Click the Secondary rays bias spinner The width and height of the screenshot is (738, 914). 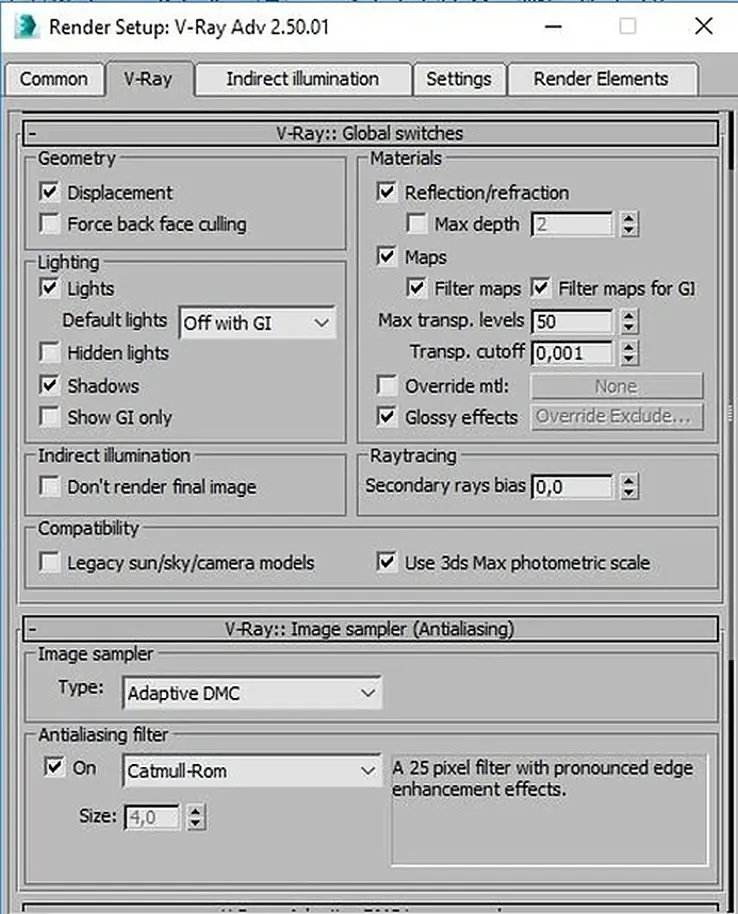(628, 487)
